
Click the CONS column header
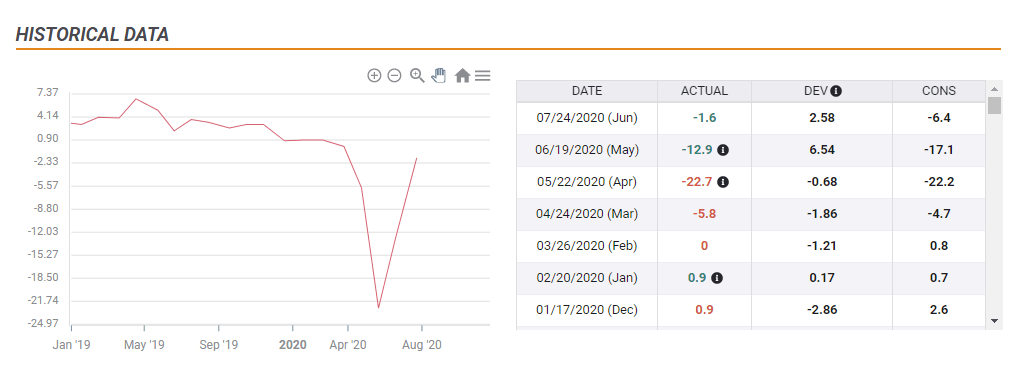click(x=938, y=91)
